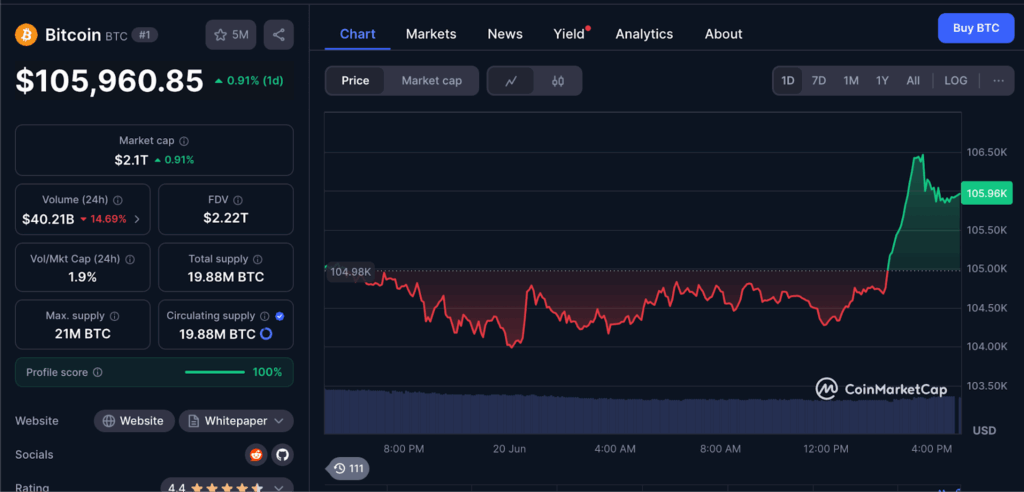1024x492 pixels.
Task: Toggle LOG scale on chart
Action: pyautogui.click(x=955, y=81)
